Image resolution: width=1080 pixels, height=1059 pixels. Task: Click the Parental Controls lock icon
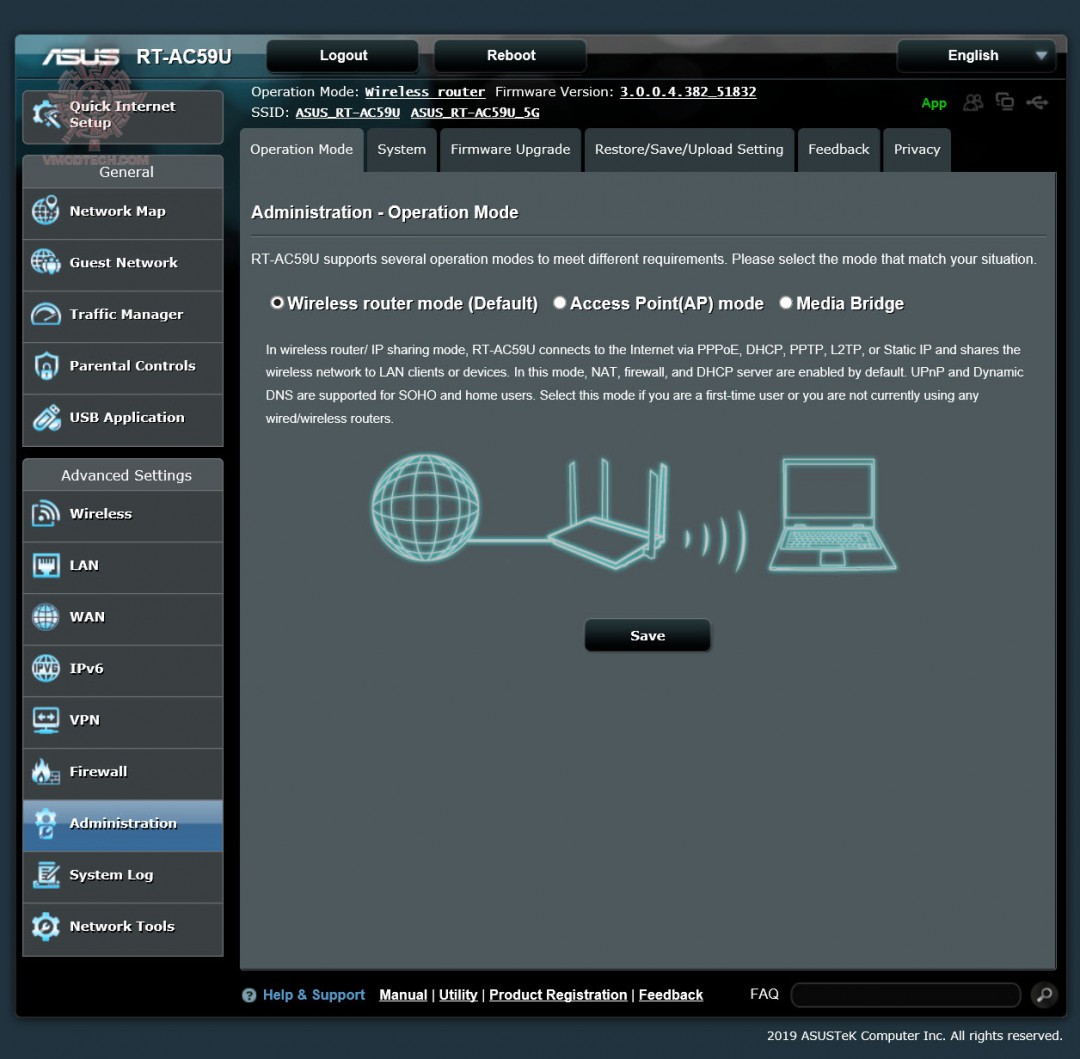pyautogui.click(x=45, y=366)
